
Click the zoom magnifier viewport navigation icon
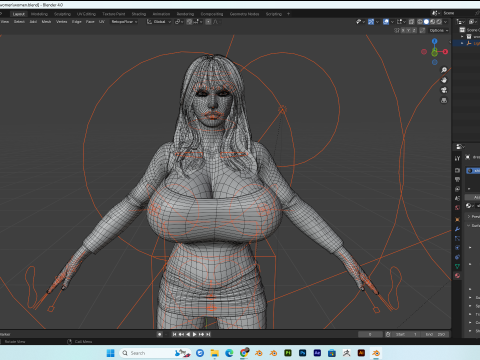click(444, 70)
